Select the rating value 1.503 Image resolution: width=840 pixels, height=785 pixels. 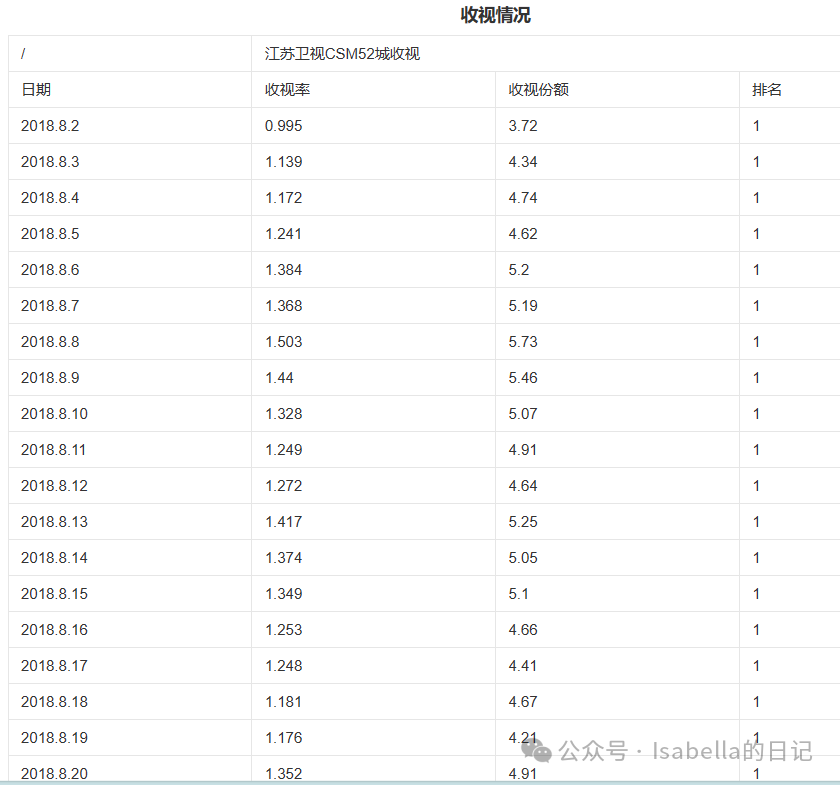283,342
